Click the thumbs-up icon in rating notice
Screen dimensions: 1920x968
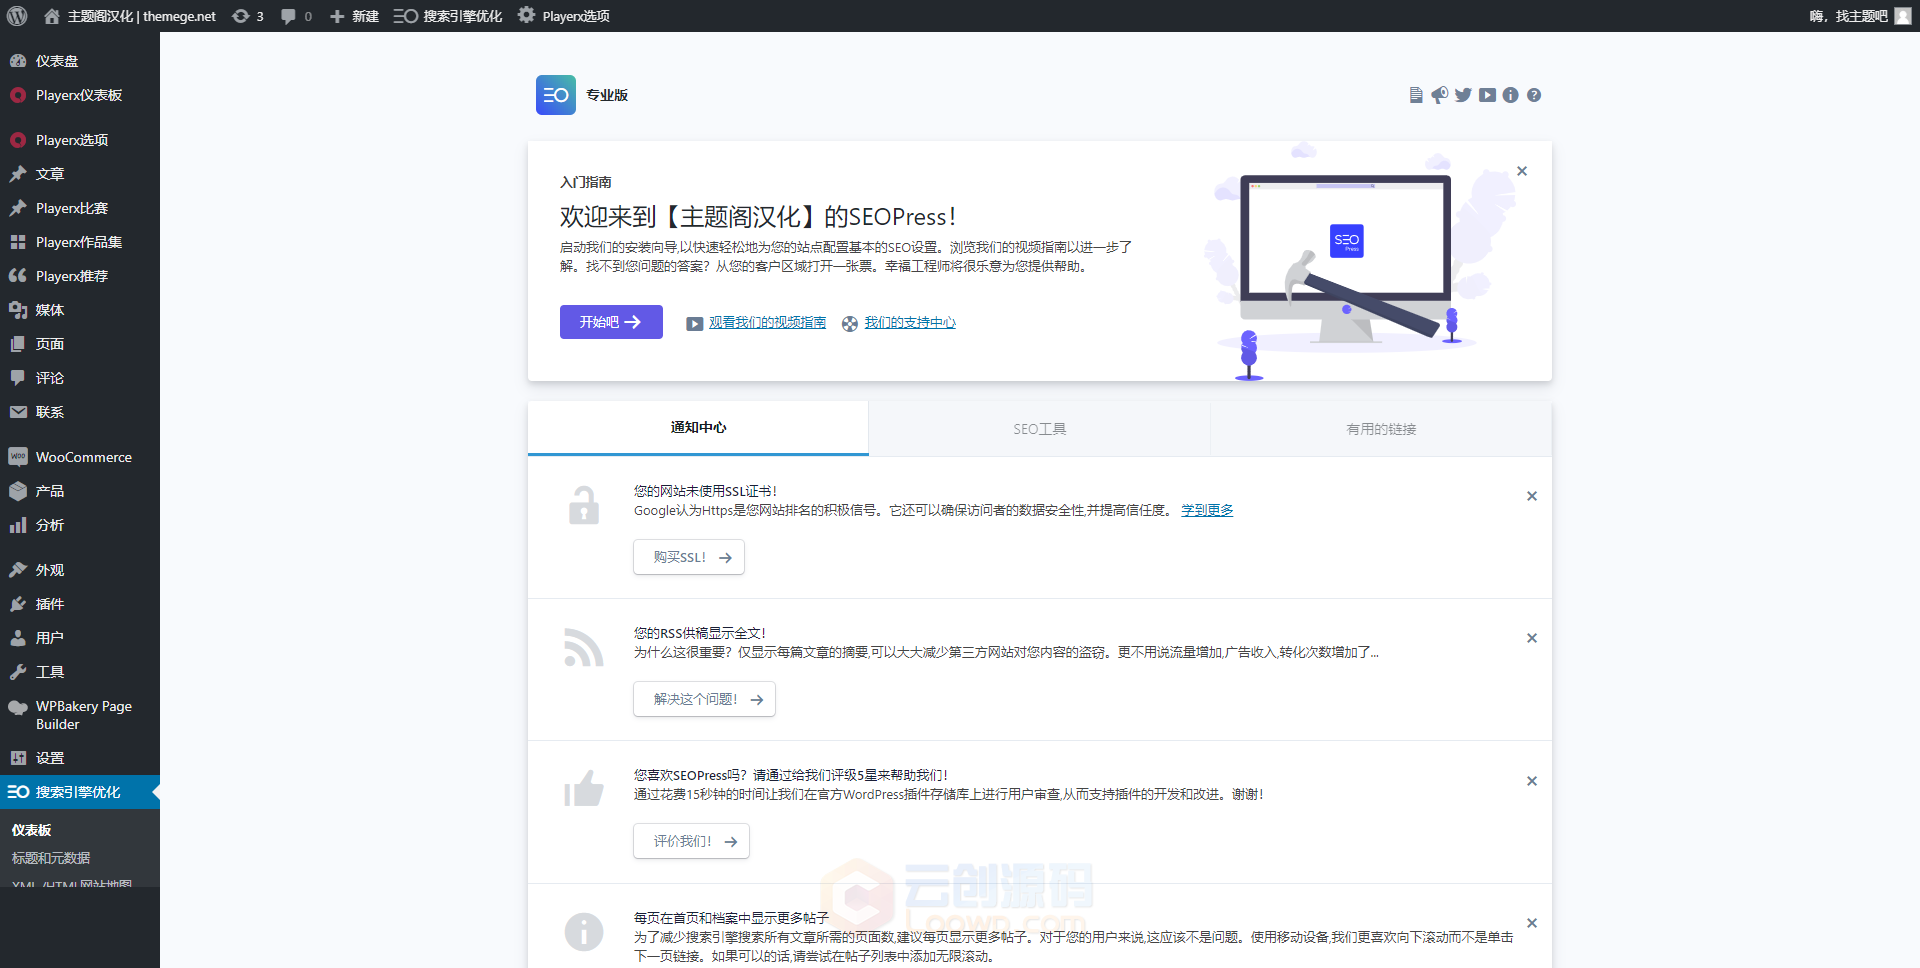[x=584, y=789]
